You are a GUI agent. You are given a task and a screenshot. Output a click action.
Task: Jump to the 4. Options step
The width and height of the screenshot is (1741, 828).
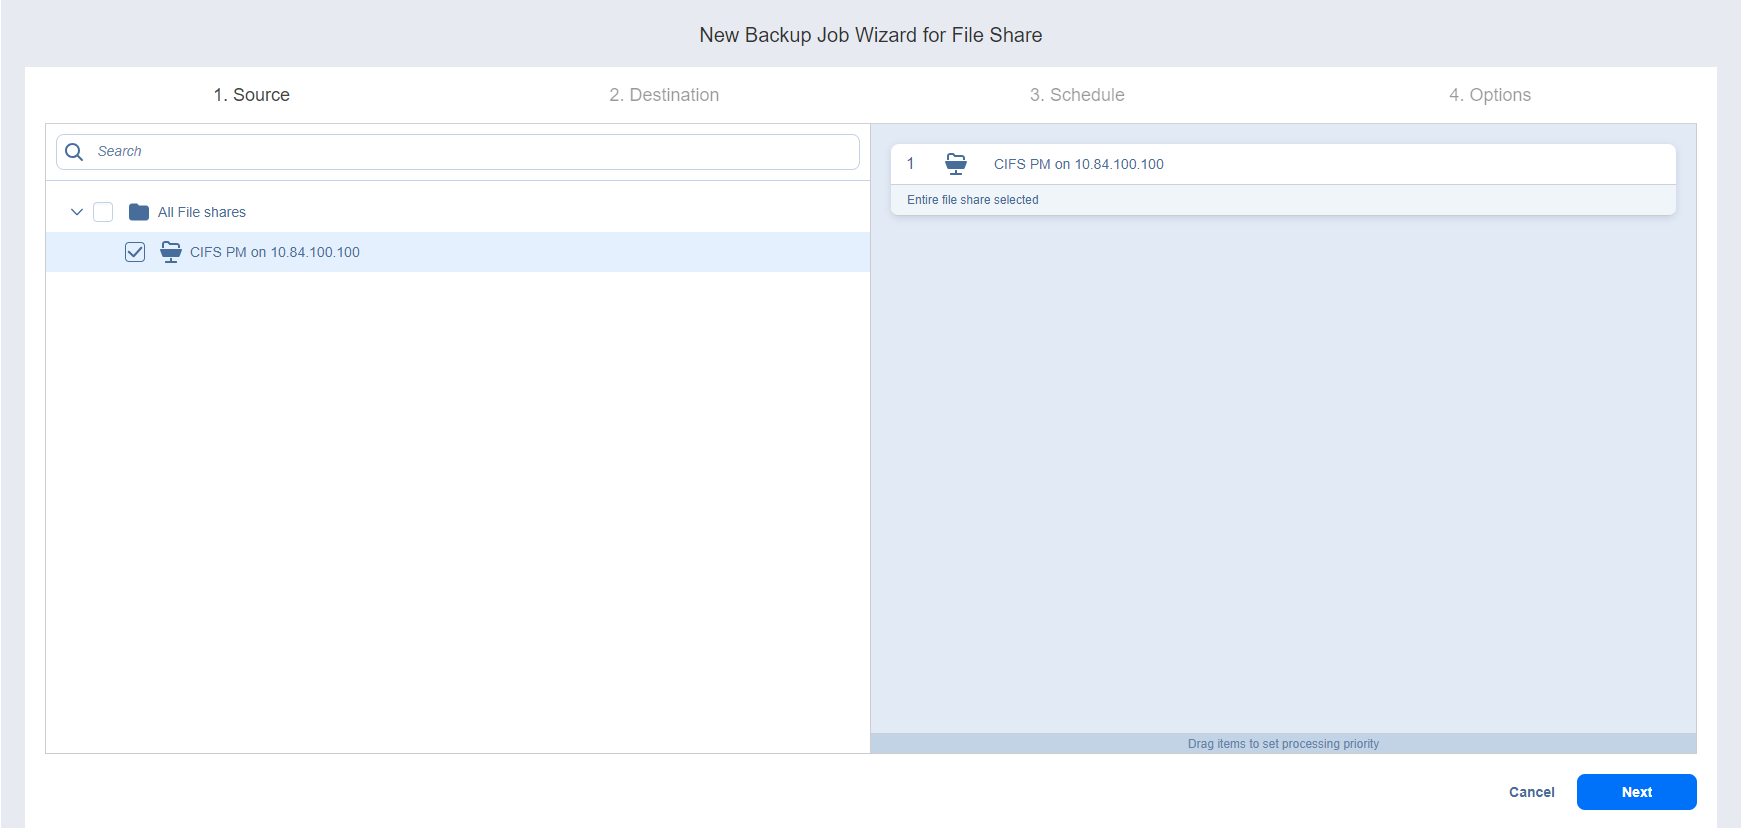click(1489, 95)
